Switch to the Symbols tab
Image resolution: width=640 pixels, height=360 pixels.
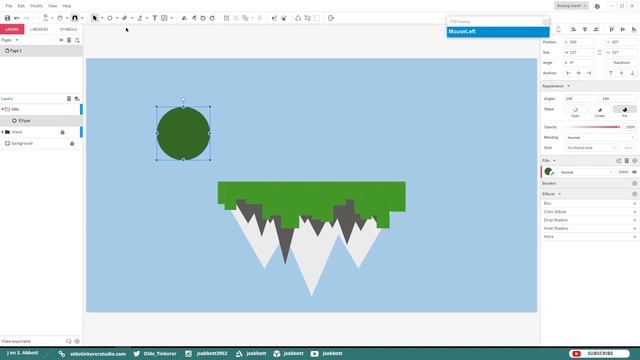(x=68, y=29)
